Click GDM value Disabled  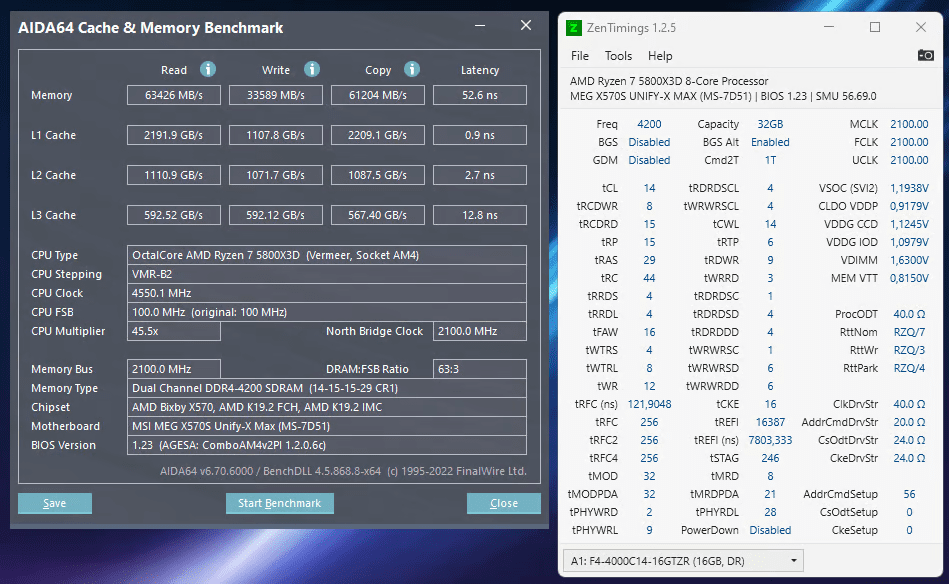pyautogui.click(x=649, y=160)
